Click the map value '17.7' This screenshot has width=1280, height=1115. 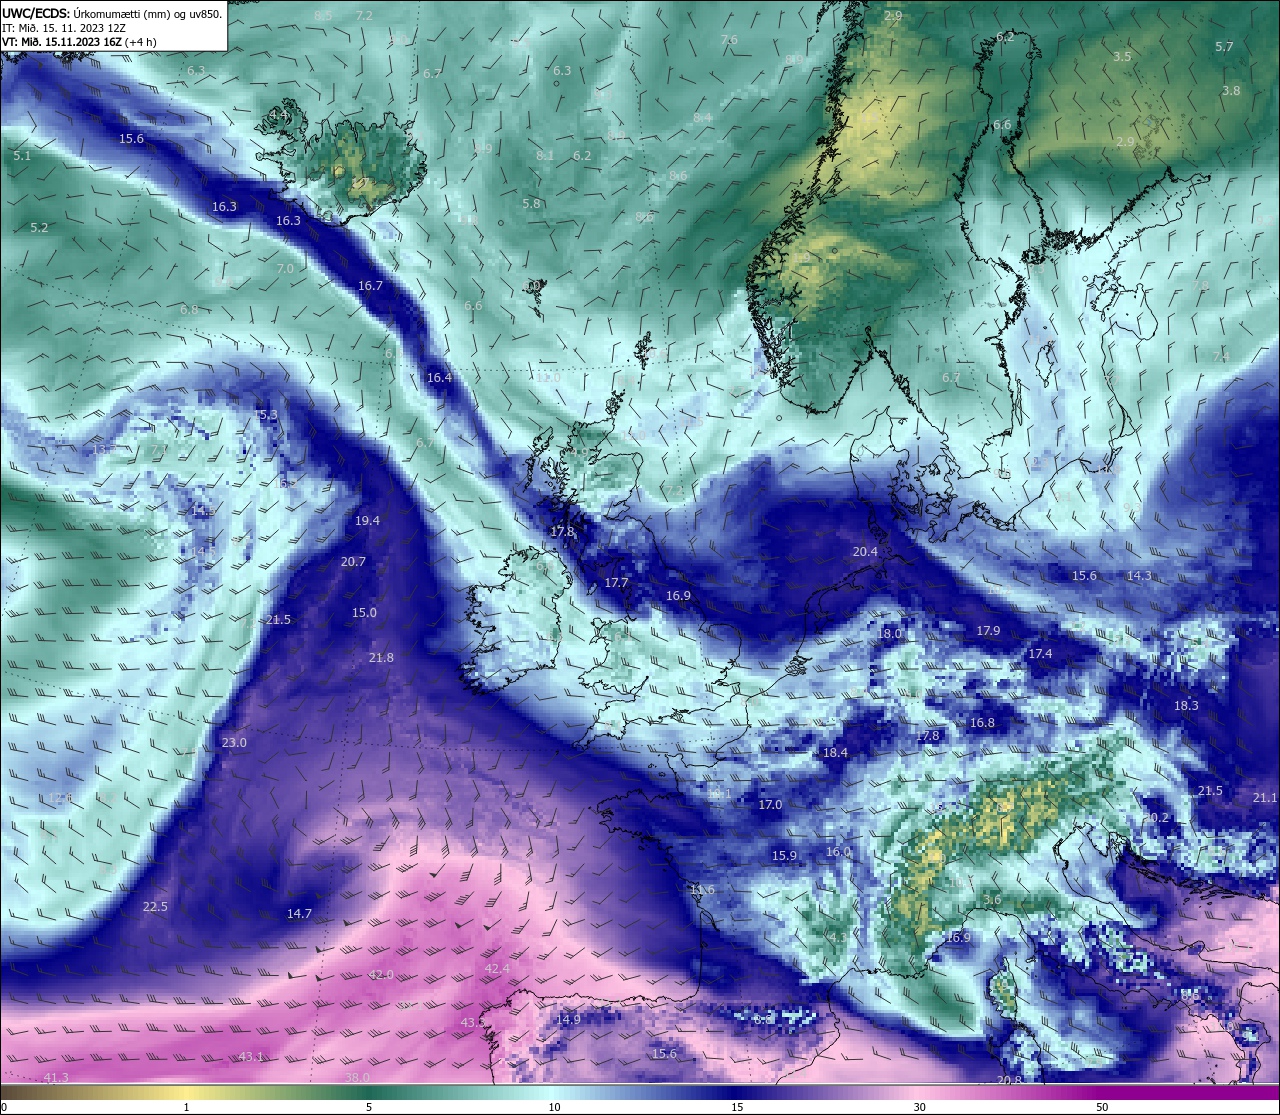coord(617,583)
